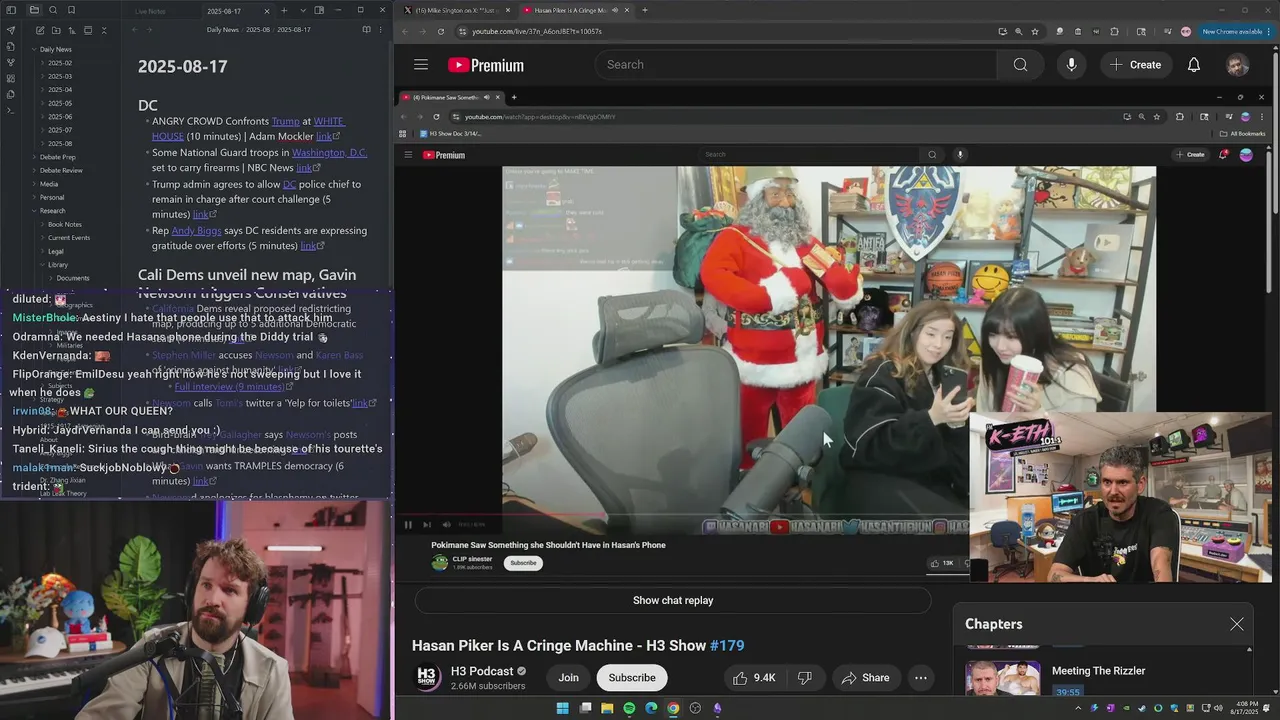
Task: Expand the 2025-02 folder
Action: click(x=43, y=63)
